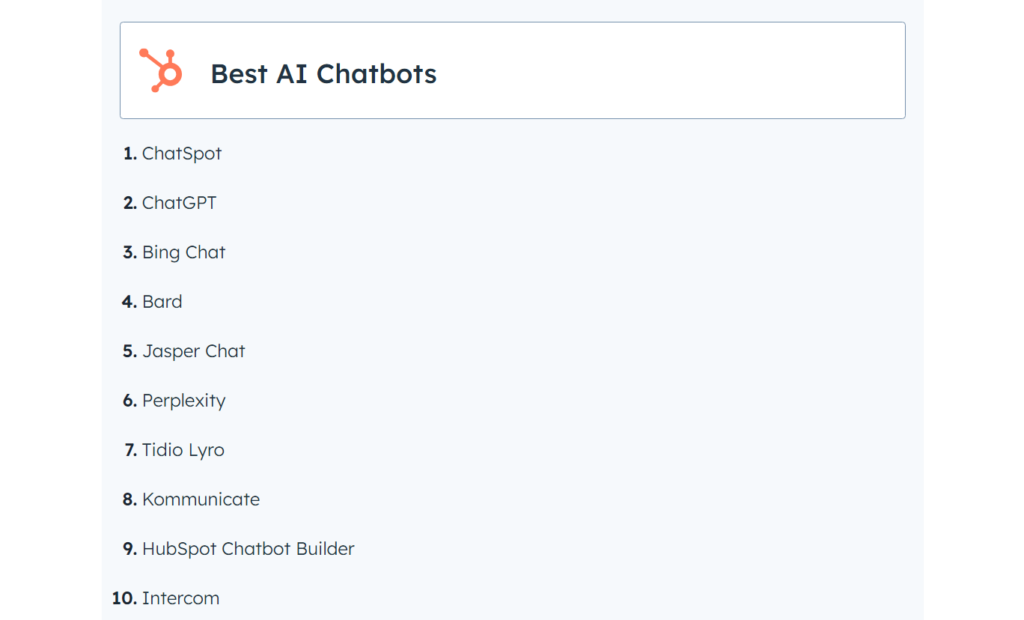Viewport: 1024px width, 620px height.
Task: Click the HubSpot sprocket logo
Action: [161, 70]
